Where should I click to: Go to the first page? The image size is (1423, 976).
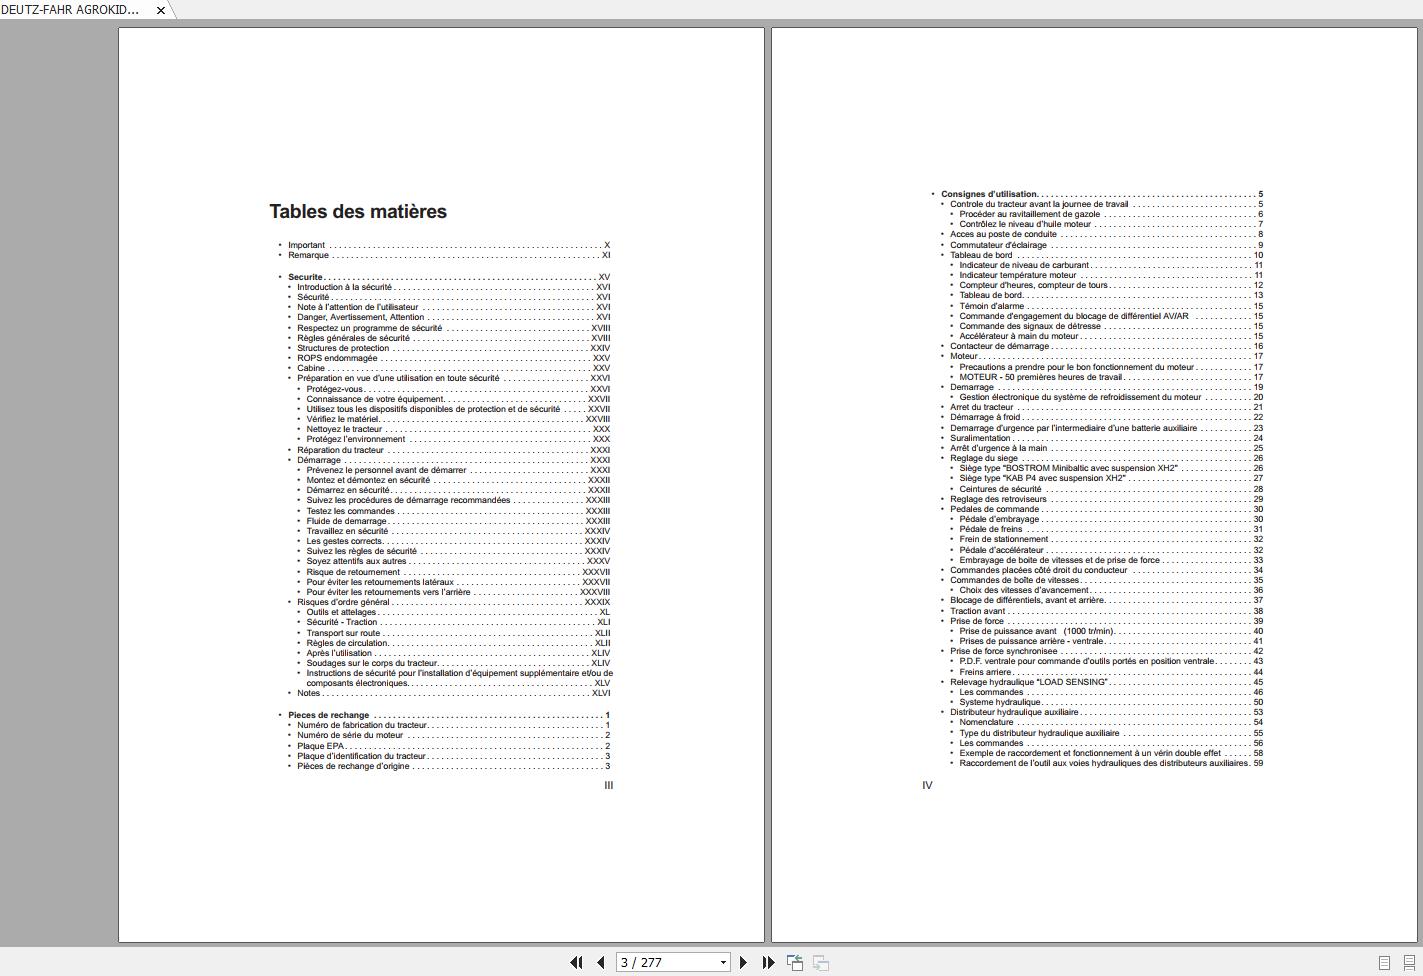coord(576,962)
